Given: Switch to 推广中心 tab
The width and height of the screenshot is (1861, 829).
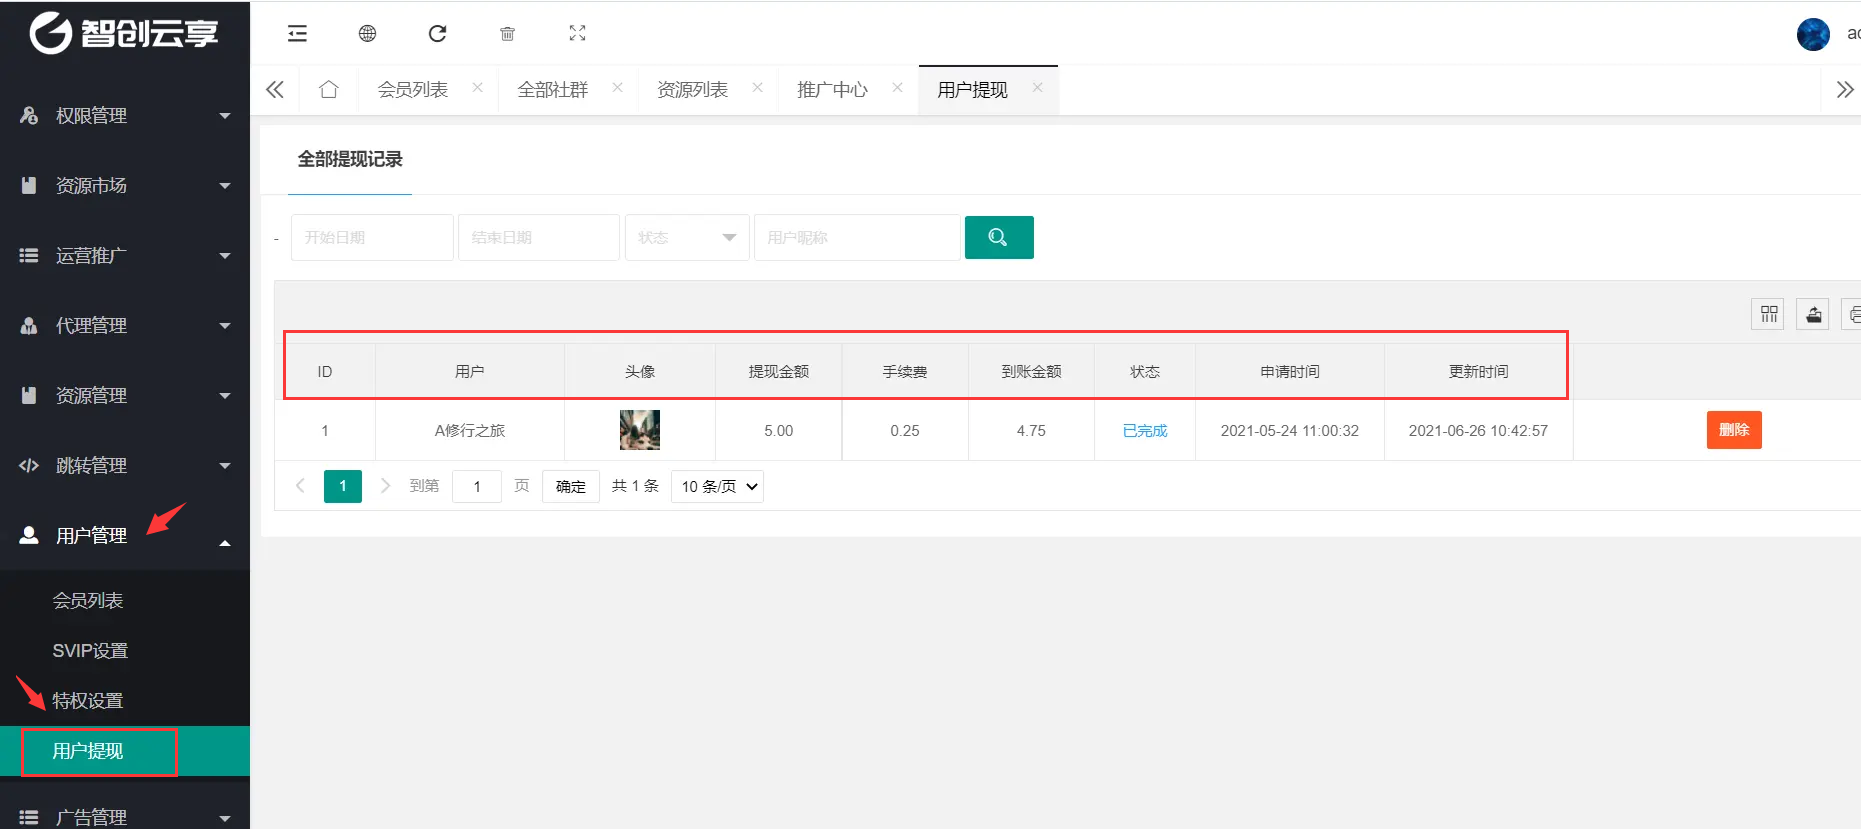Looking at the screenshot, I should pyautogui.click(x=832, y=90).
